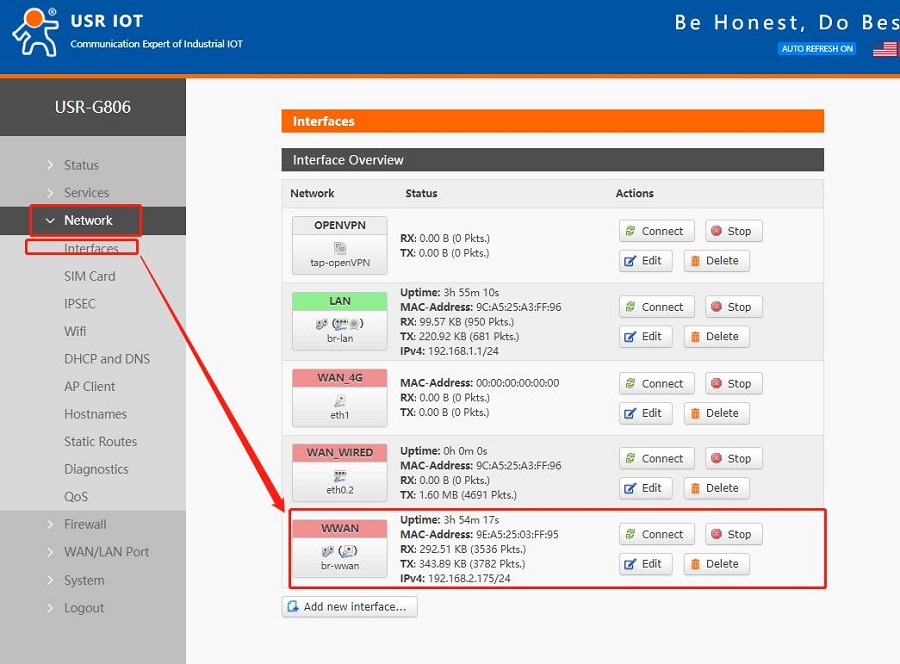Screen dimensions: 900x664
Task: Delete the WAN_4G interface
Action: 716,413
